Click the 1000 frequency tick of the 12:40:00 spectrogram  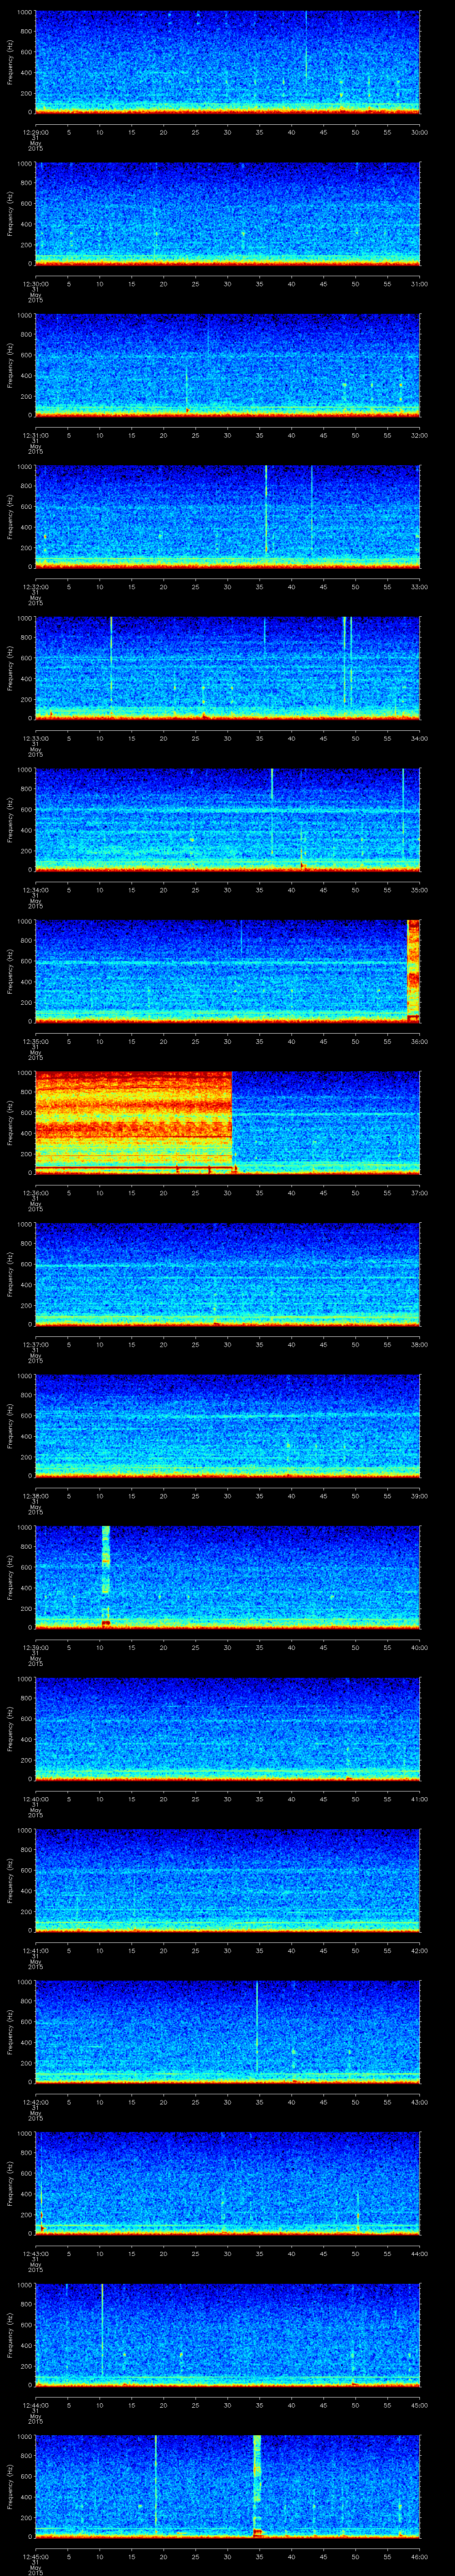tap(24, 1679)
